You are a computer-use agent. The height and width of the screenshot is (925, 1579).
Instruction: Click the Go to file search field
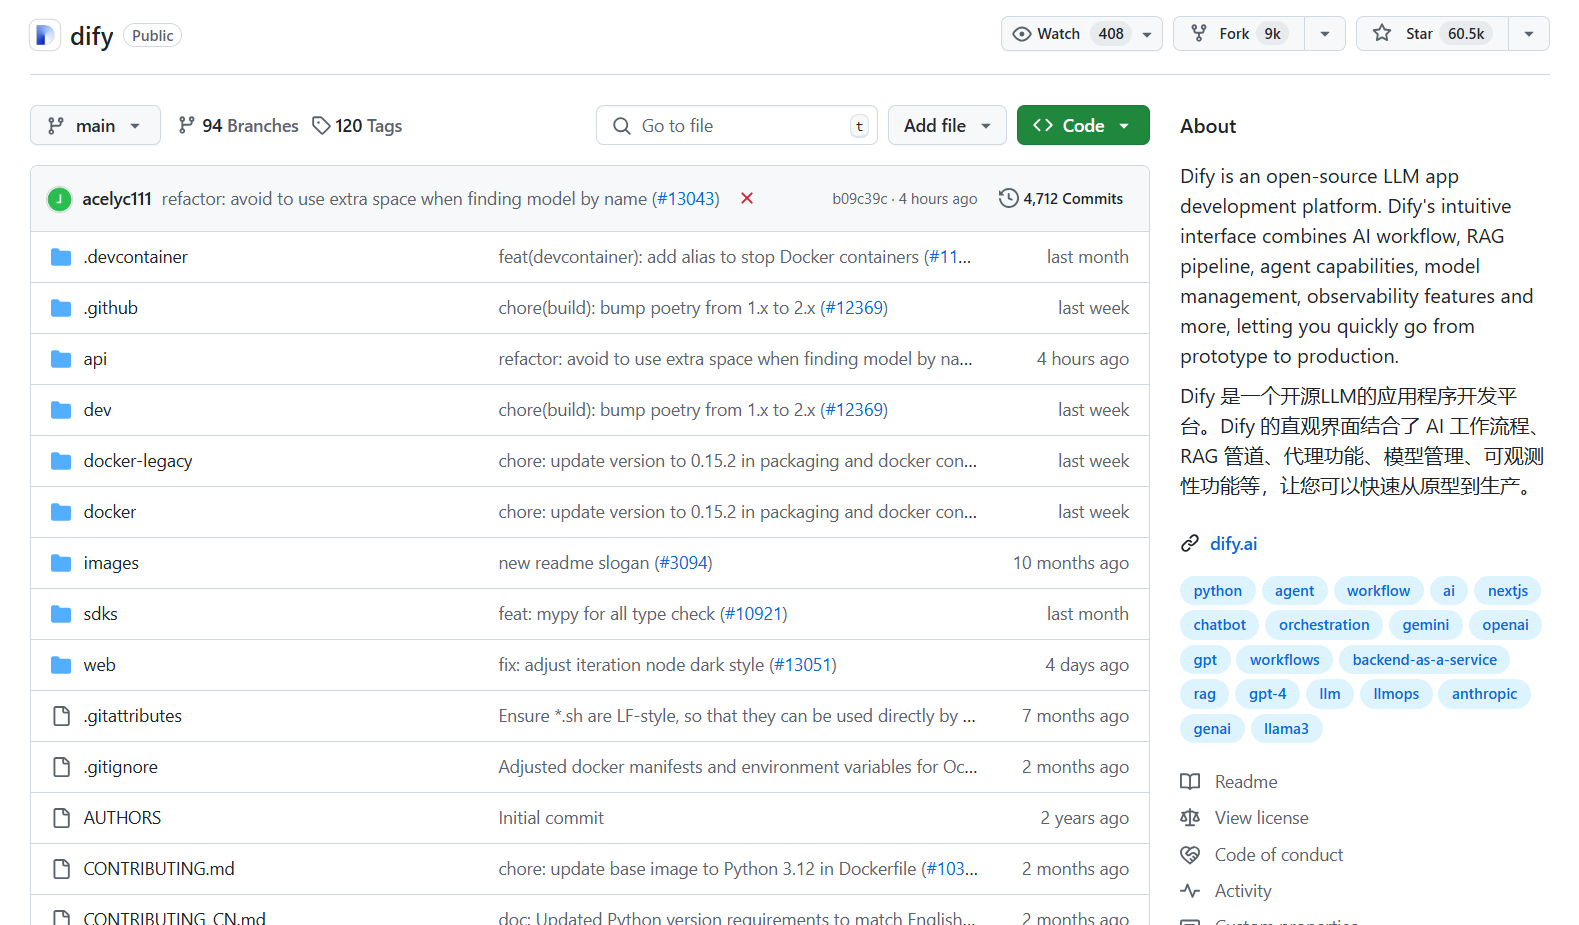[737, 125]
